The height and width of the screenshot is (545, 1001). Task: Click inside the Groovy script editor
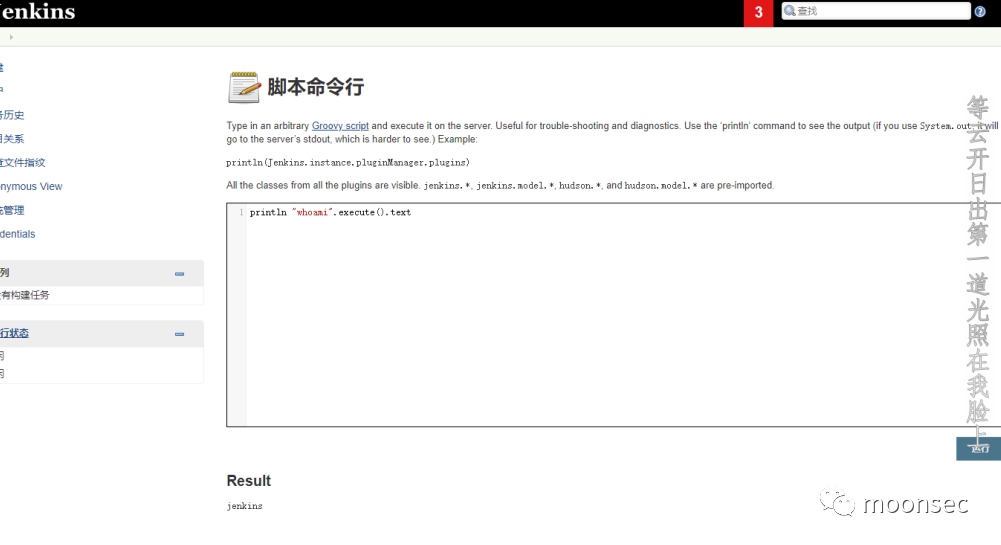coord(613,315)
